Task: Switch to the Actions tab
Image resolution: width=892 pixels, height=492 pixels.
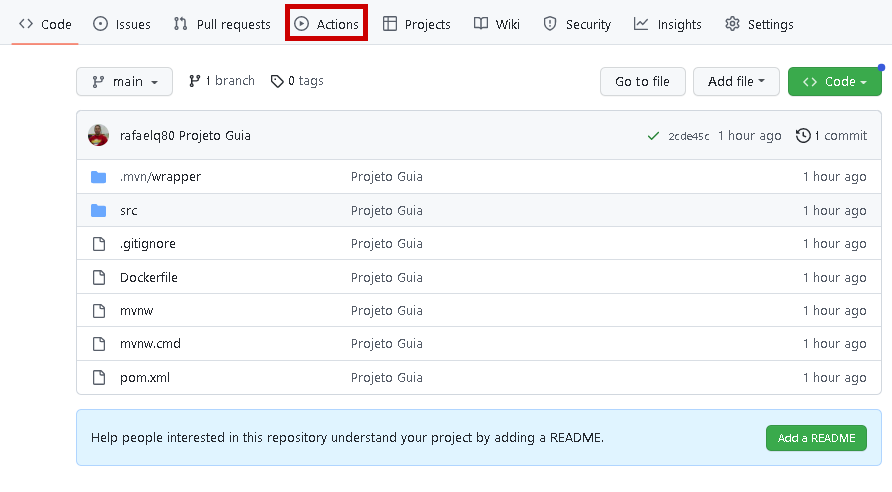Action: (326, 24)
